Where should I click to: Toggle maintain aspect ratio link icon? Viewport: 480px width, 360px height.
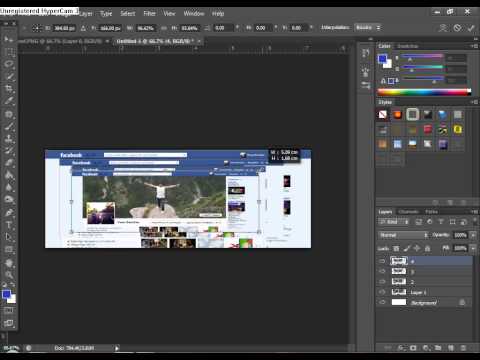click(x=164, y=28)
